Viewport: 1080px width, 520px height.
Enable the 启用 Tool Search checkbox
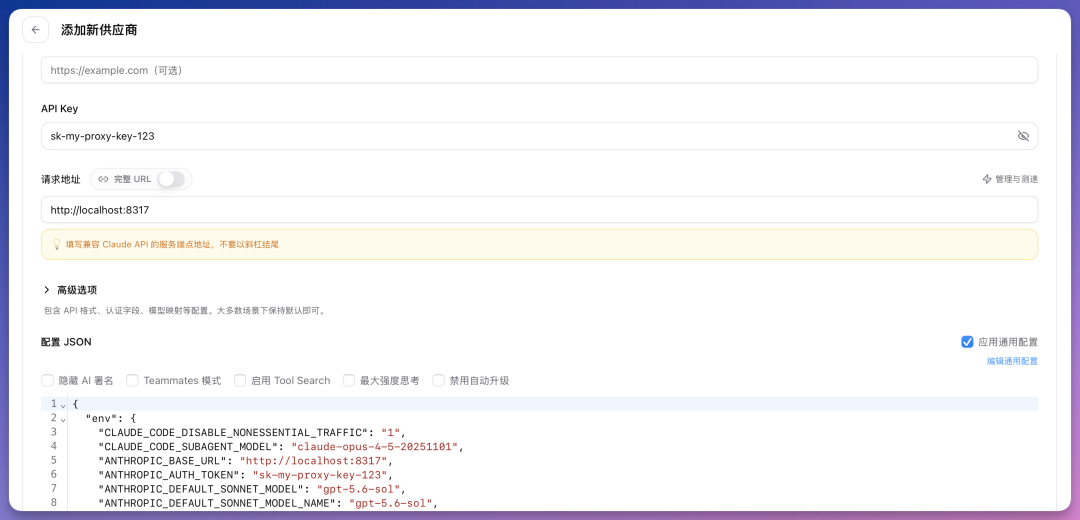[240, 381]
